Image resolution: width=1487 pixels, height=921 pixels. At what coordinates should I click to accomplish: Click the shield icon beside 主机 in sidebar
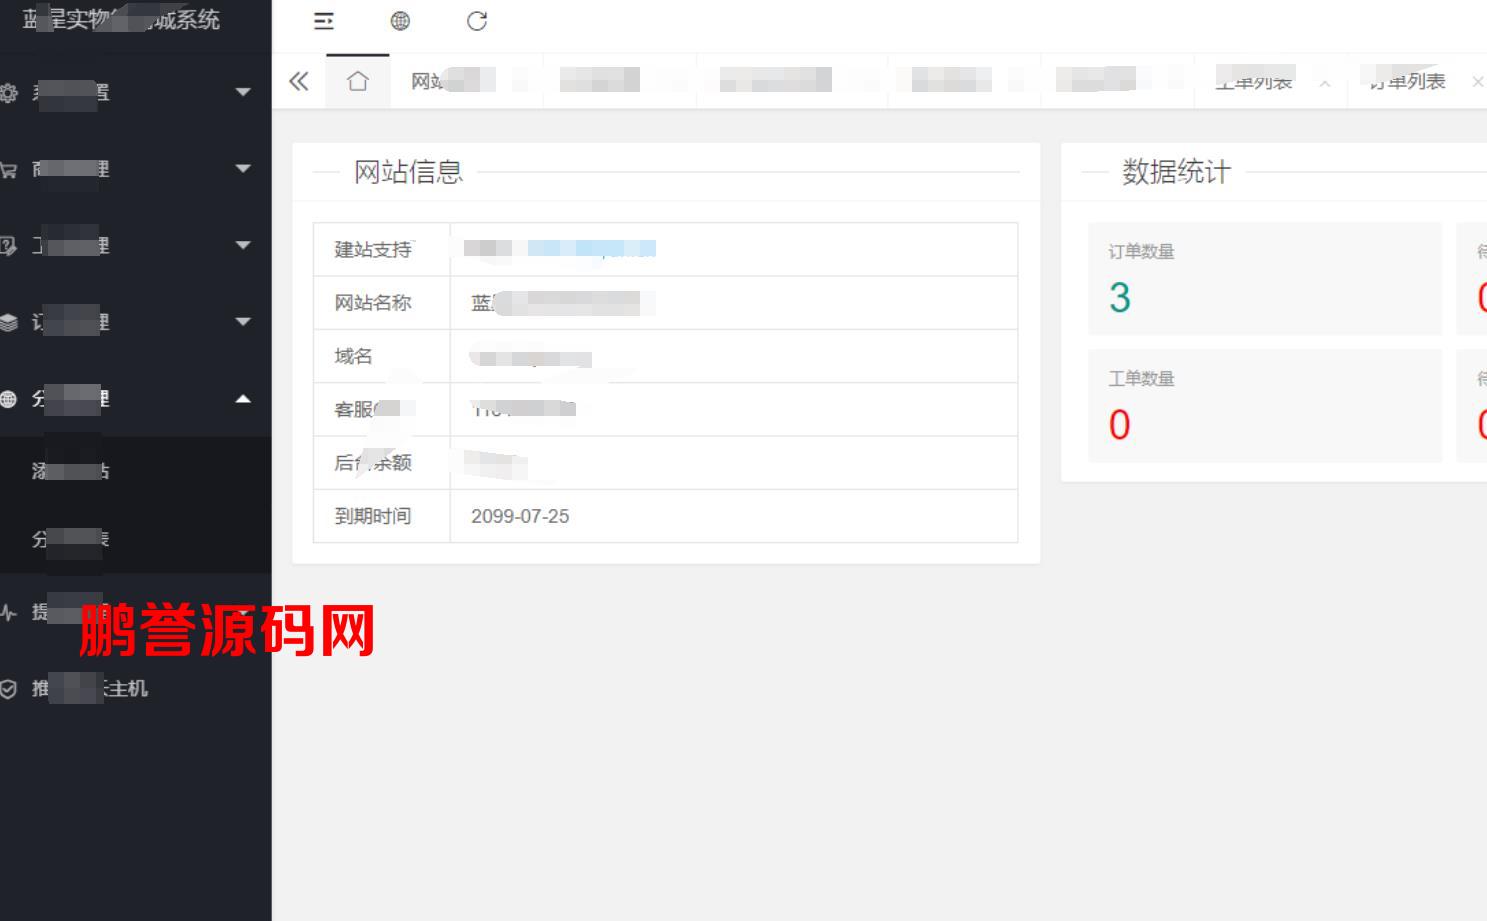pos(9,689)
